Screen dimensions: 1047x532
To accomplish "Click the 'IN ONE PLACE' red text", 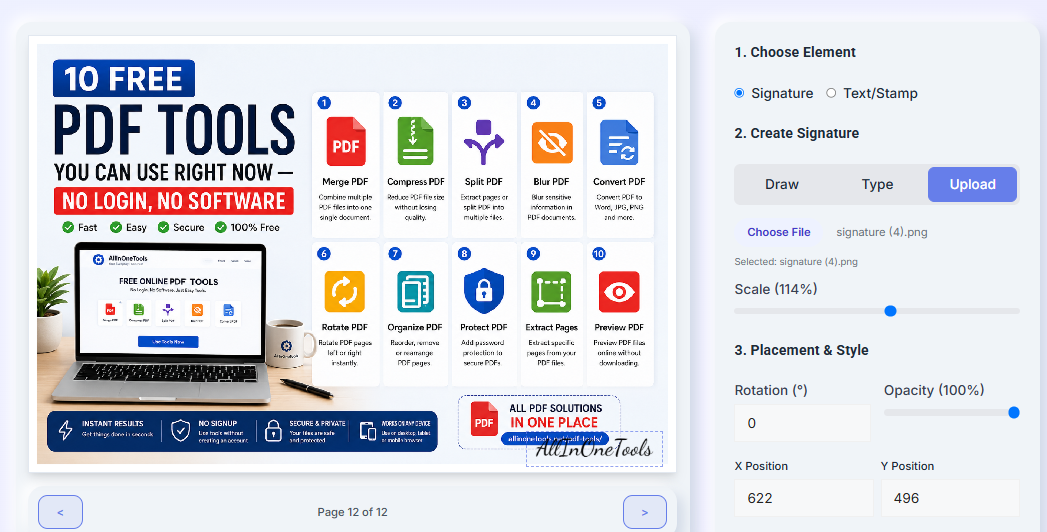I will pyautogui.click(x=554, y=423).
